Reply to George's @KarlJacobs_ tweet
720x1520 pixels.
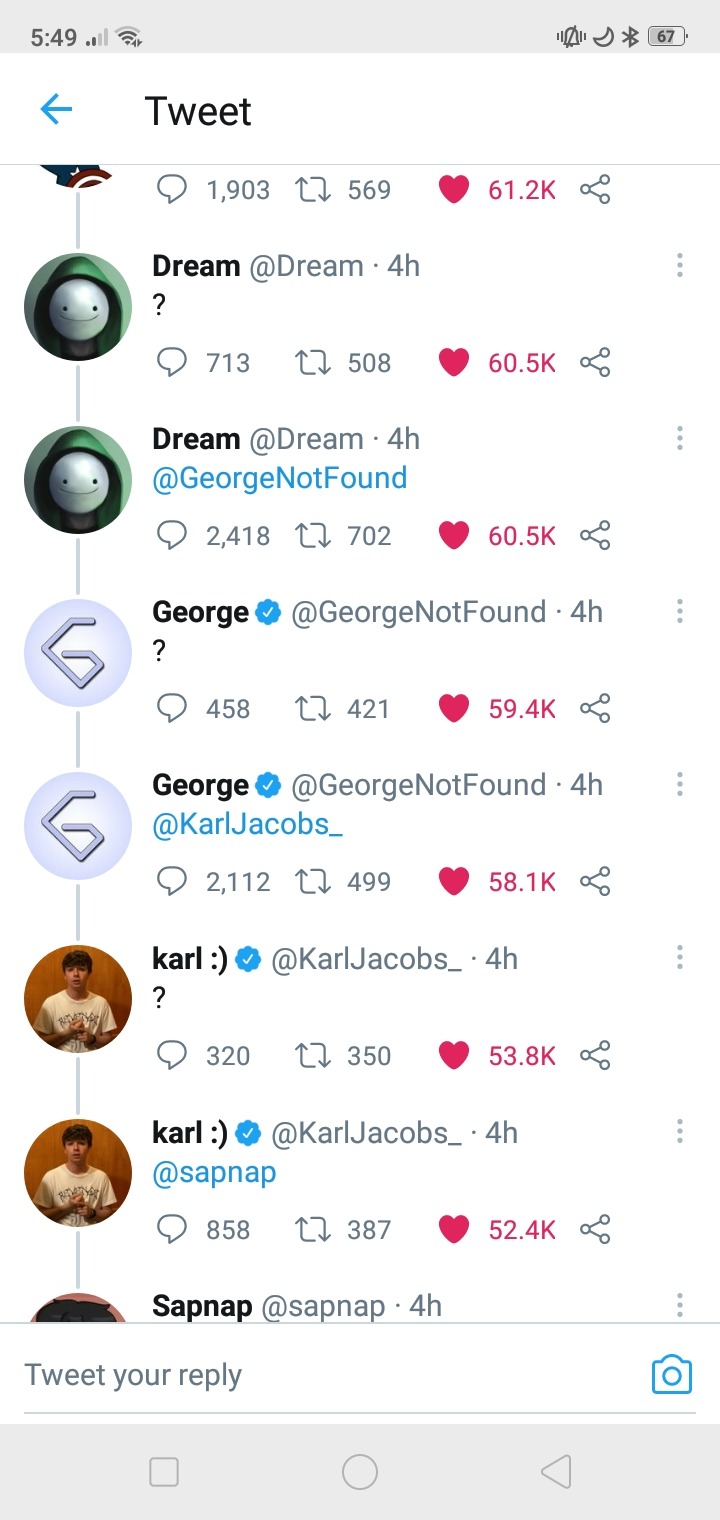pyautogui.click(x=173, y=882)
